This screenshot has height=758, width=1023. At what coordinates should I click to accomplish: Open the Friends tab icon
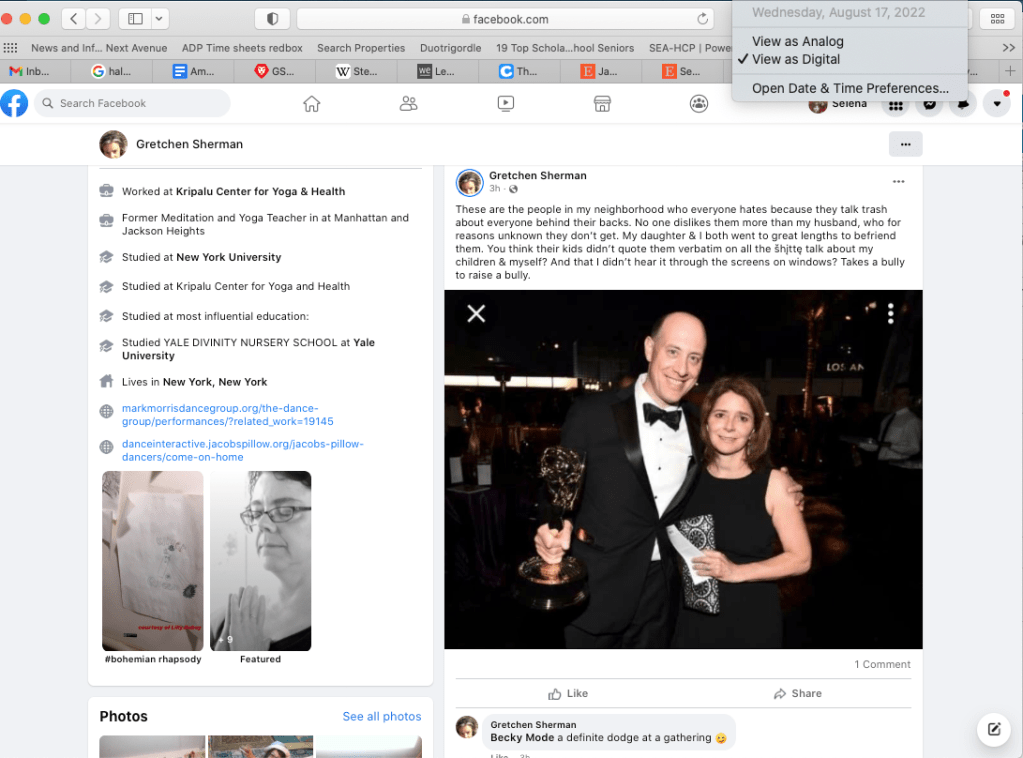pos(408,103)
